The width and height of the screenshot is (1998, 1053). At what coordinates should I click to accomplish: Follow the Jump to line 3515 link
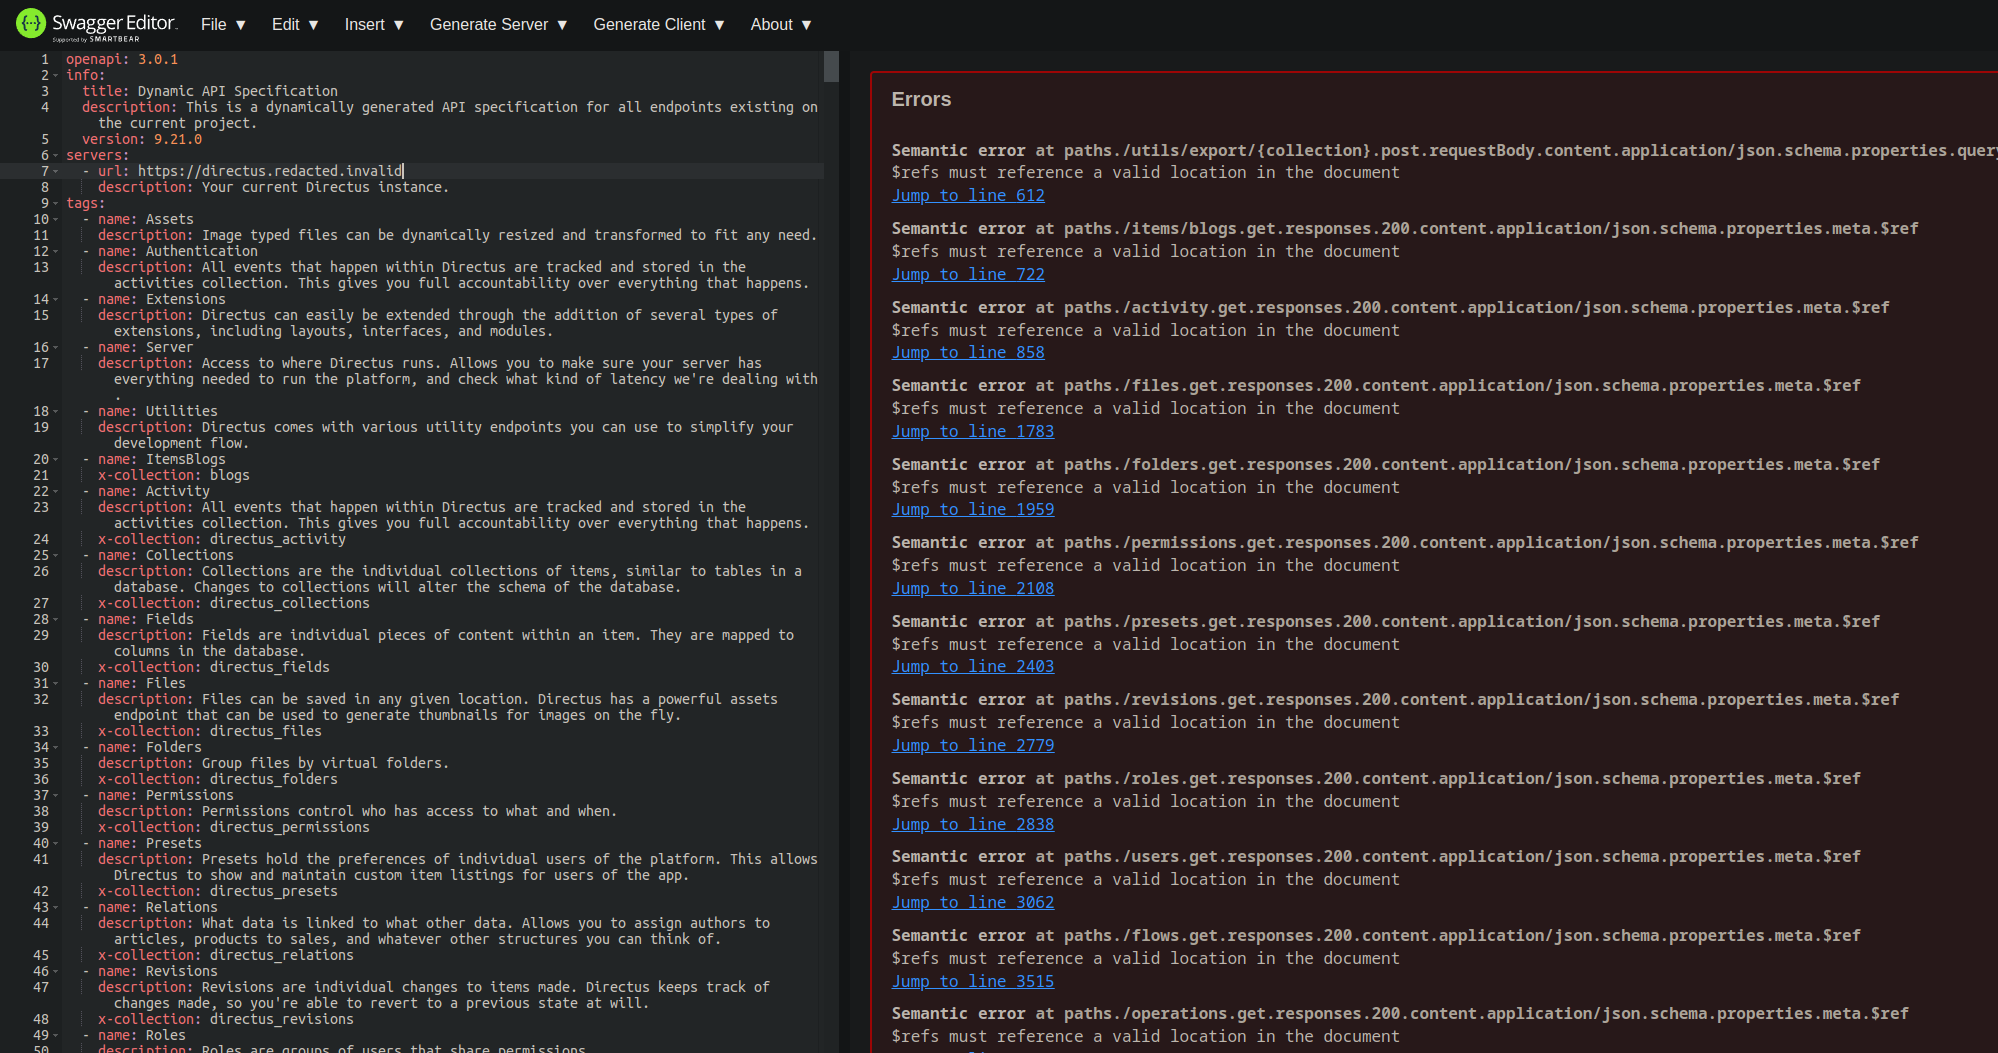click(x=972, y=981)
